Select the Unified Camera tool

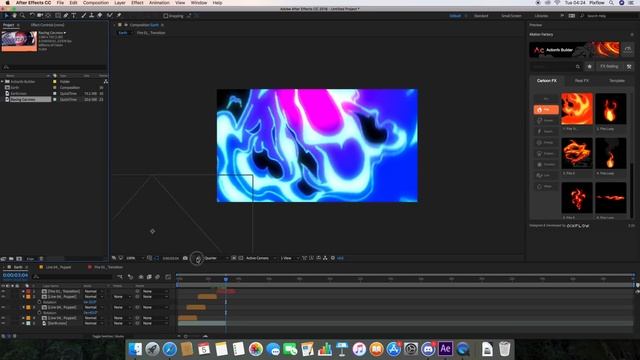click(x=40, y=16)
